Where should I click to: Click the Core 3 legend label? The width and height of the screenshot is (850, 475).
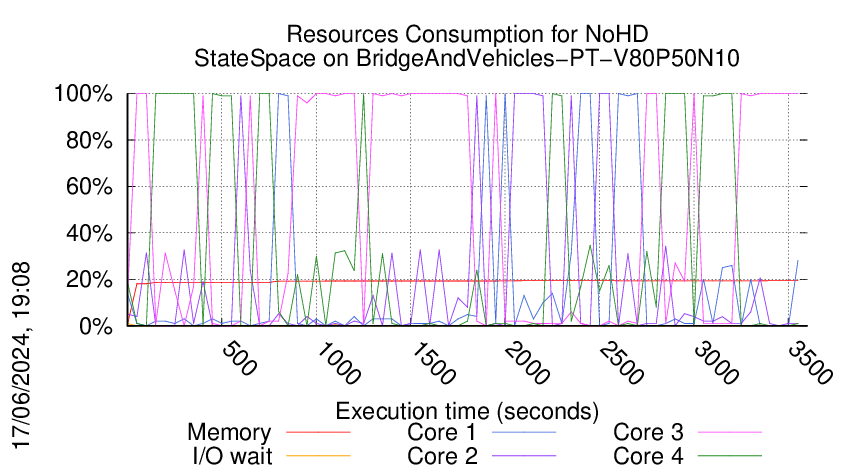648,432
